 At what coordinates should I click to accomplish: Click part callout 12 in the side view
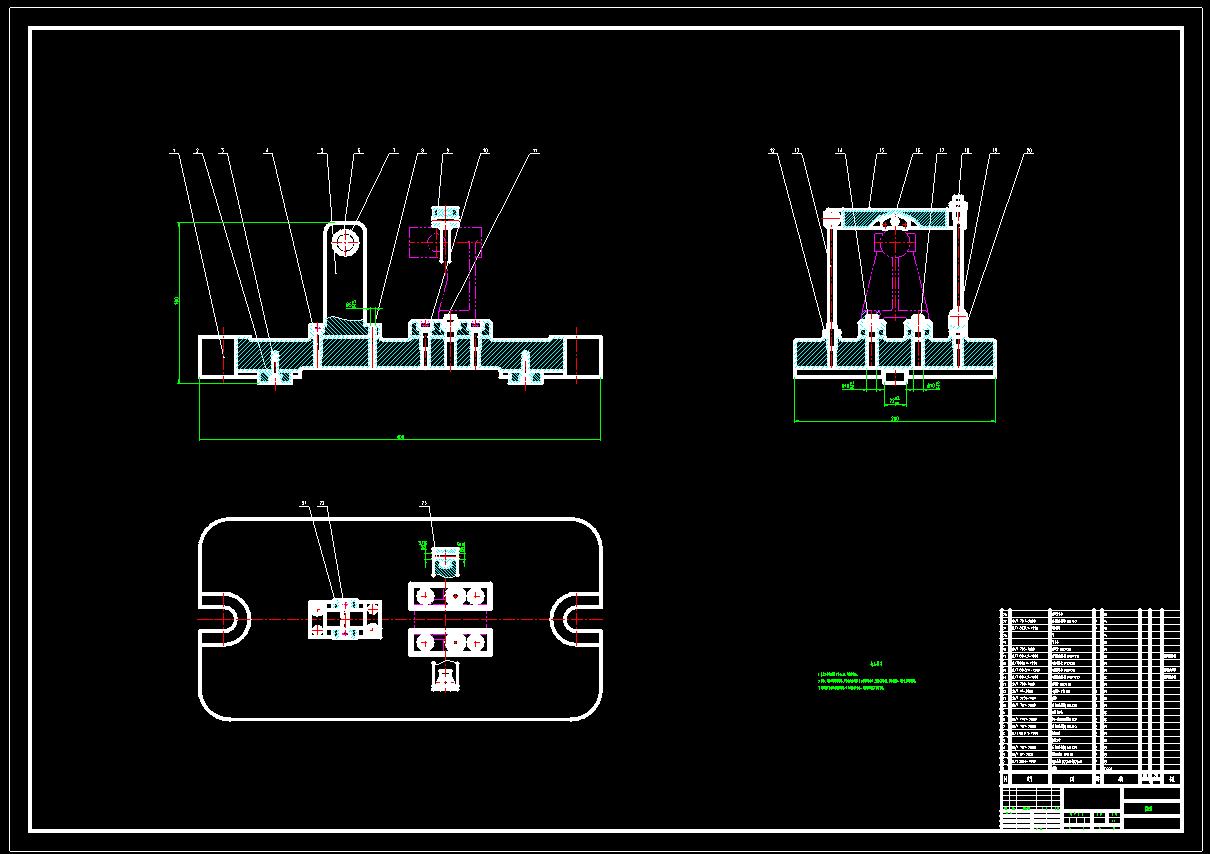(x=772, y=151)
